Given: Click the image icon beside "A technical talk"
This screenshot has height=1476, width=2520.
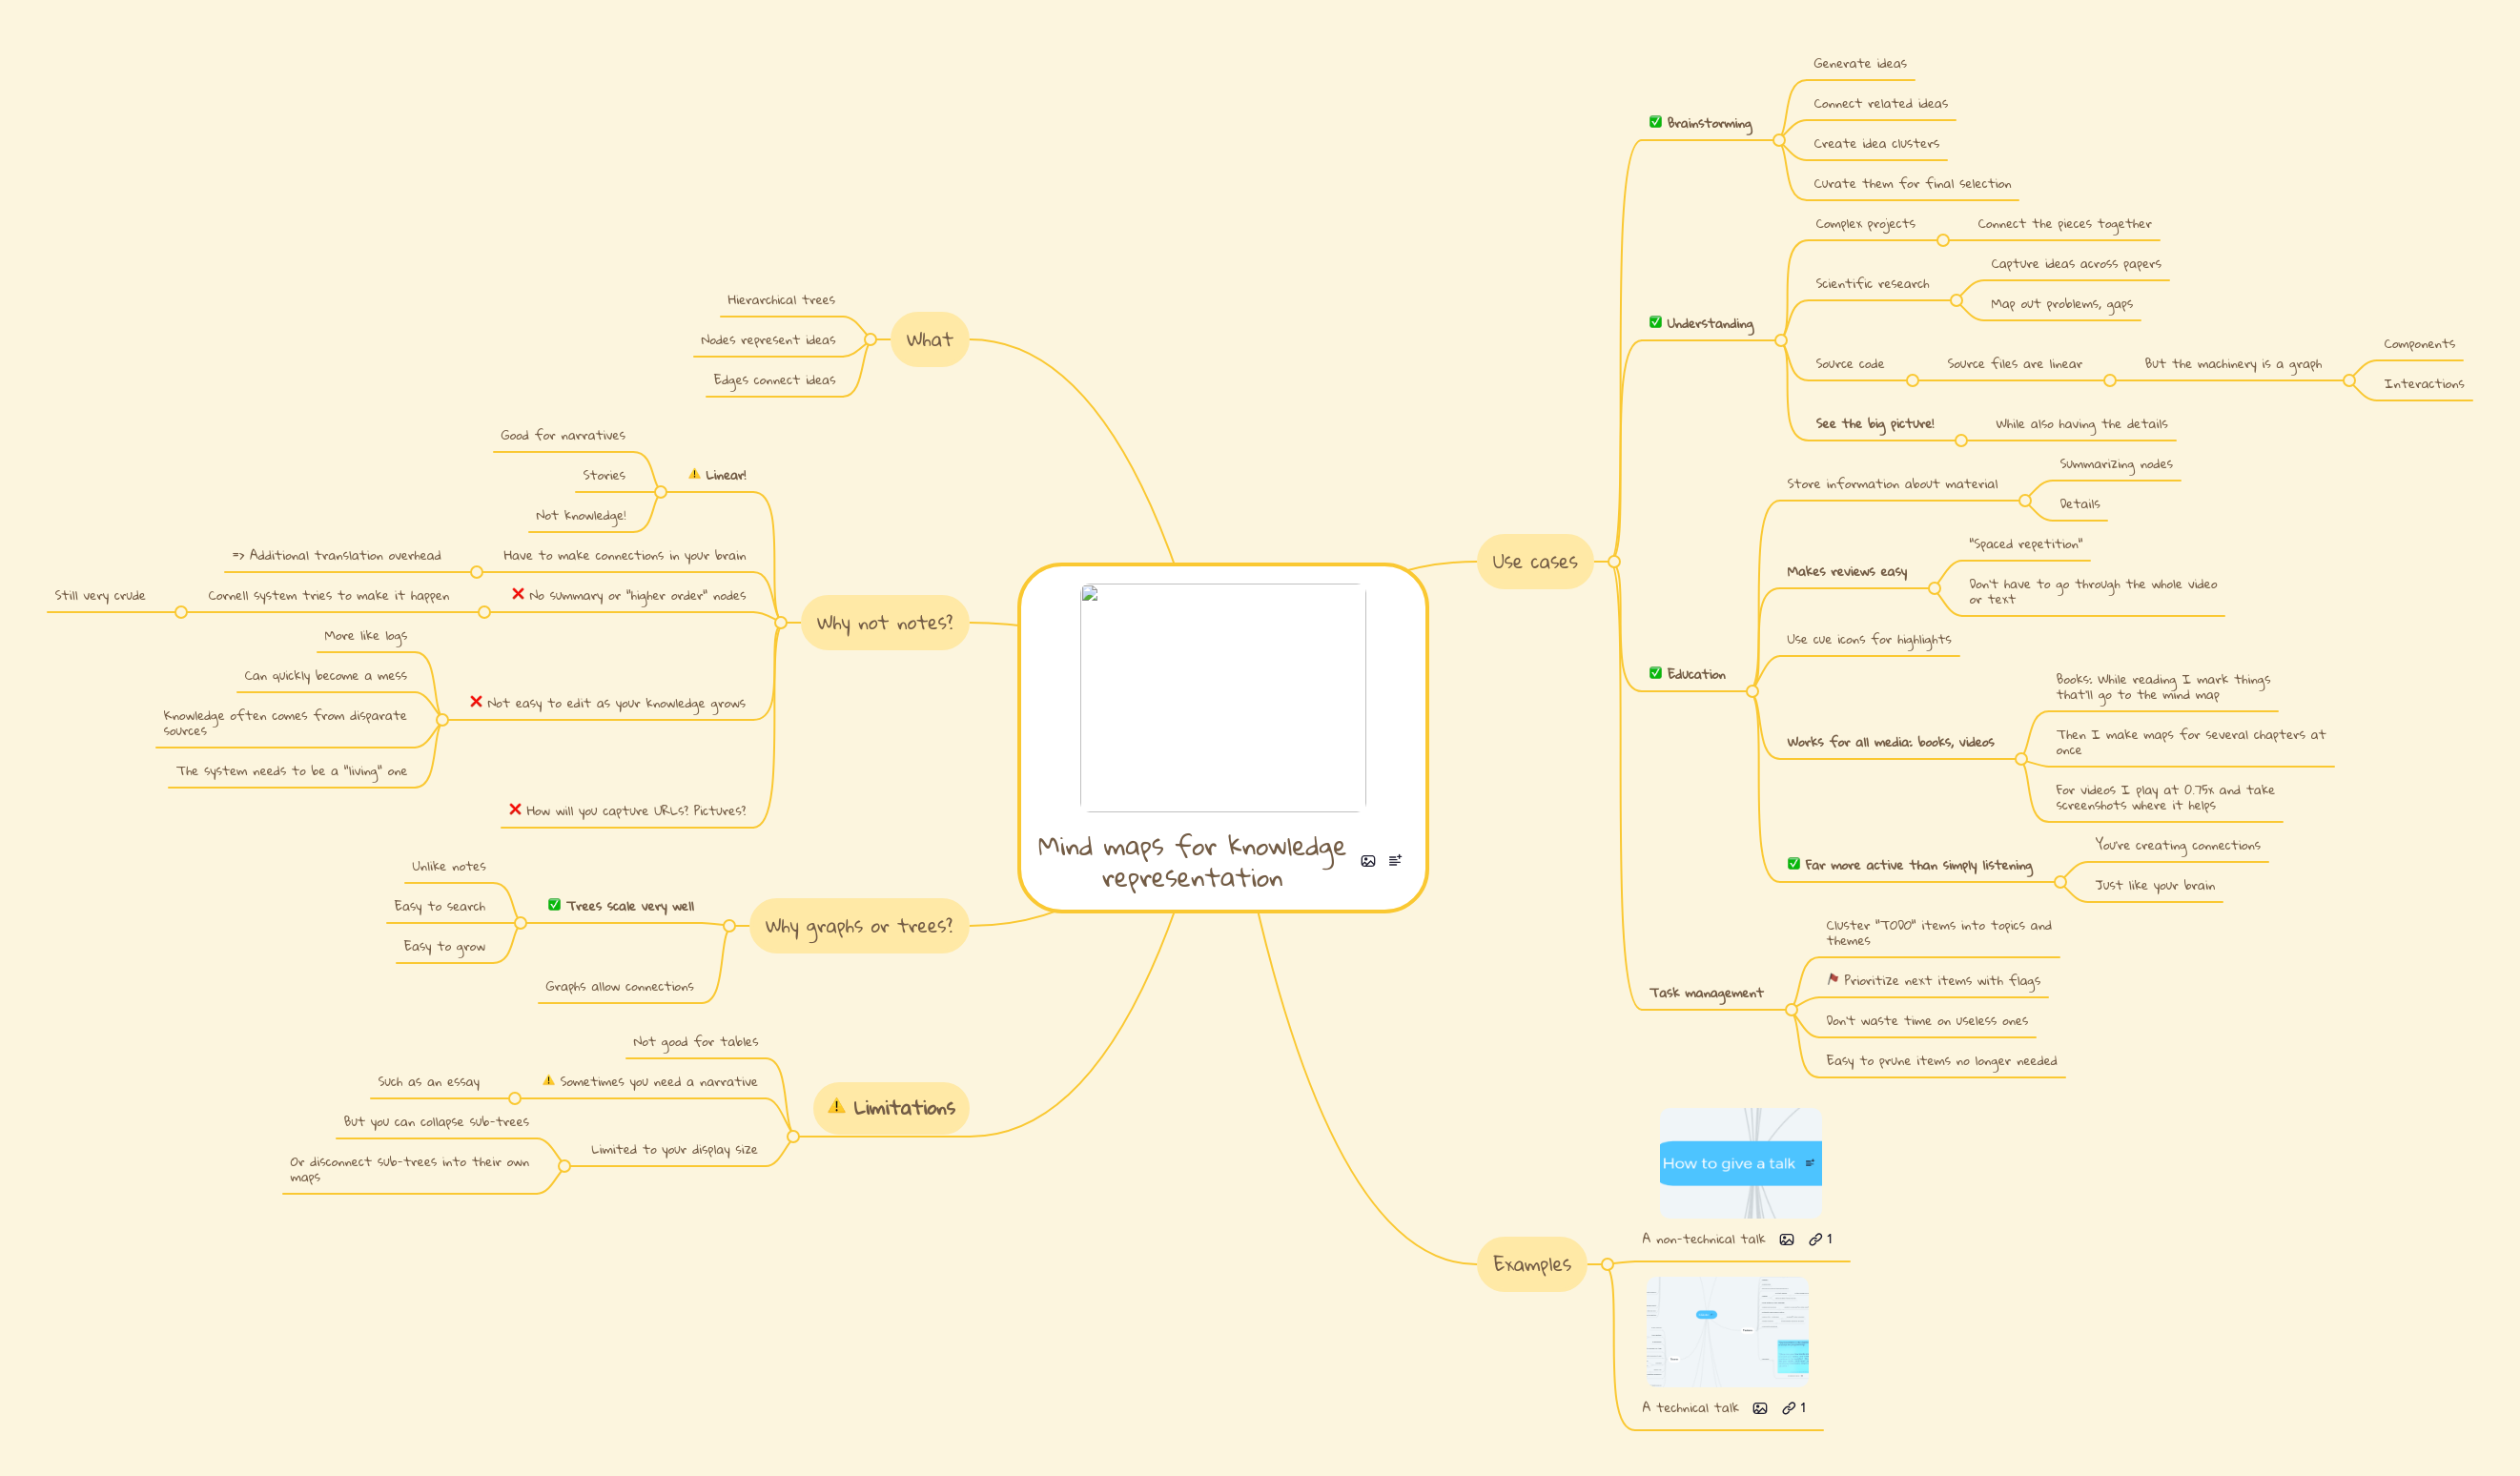Looking at the screenshot, I should click(x=1761, y=1407).
